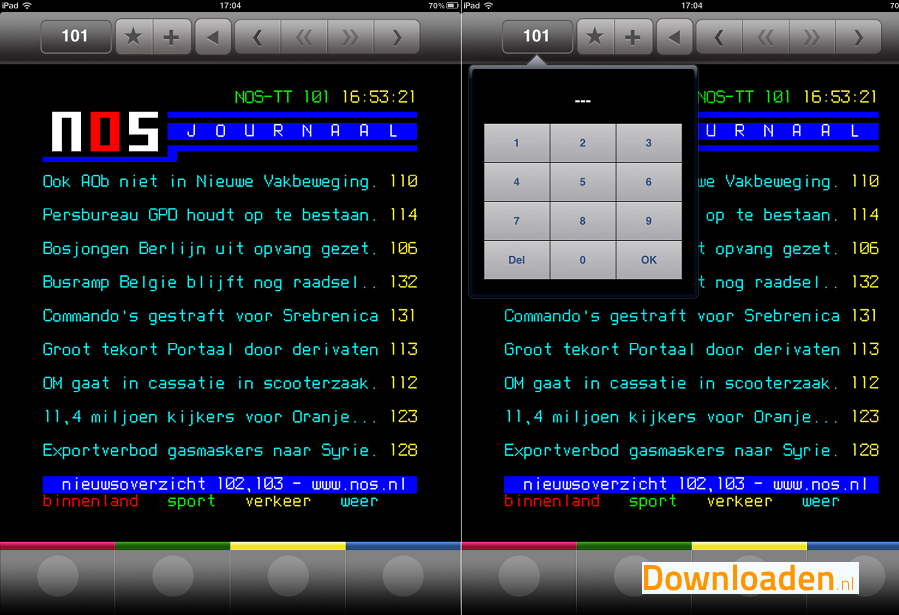Image resolution: width=899 pixels, height=615 pixels.
Task: Tap the green fastext button in left screen
Action: click(173, 576)
